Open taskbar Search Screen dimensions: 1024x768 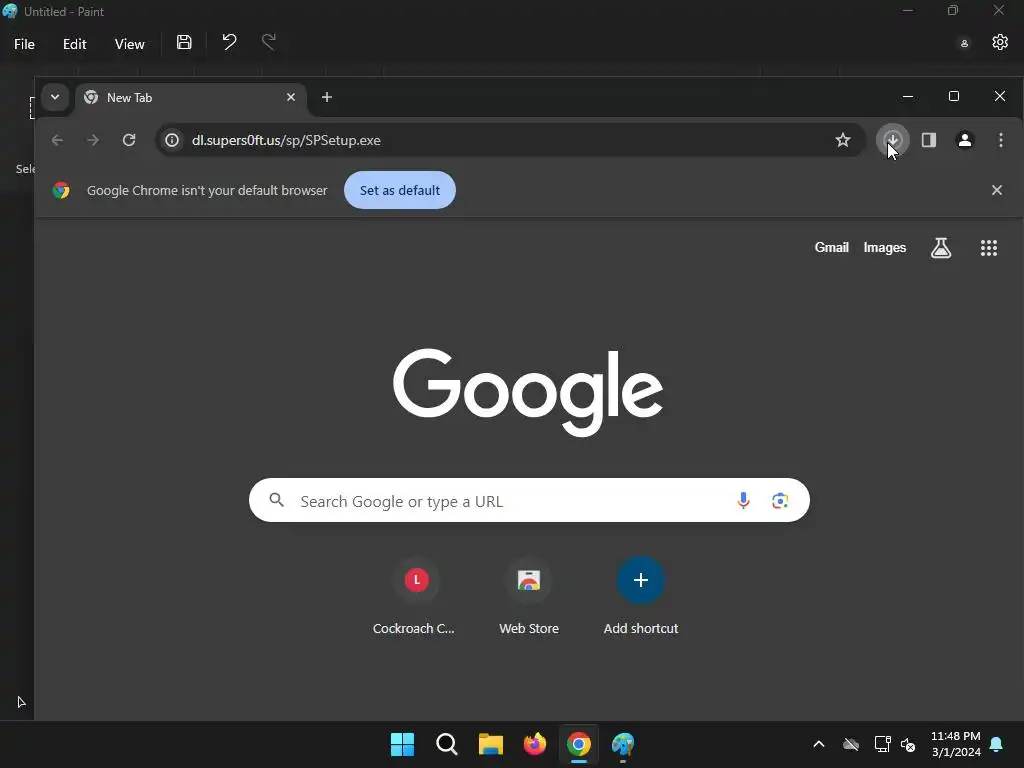(x=447, y=744)
